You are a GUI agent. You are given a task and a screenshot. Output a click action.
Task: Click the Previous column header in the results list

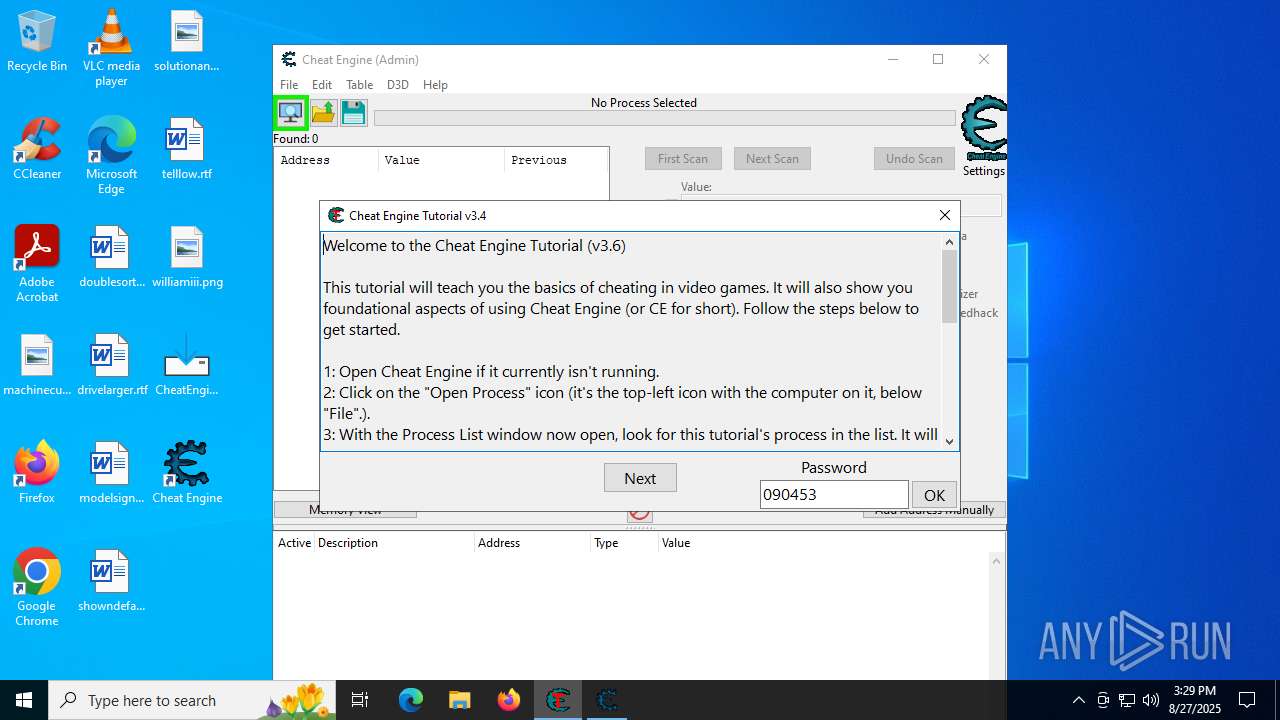click(556, 160)
